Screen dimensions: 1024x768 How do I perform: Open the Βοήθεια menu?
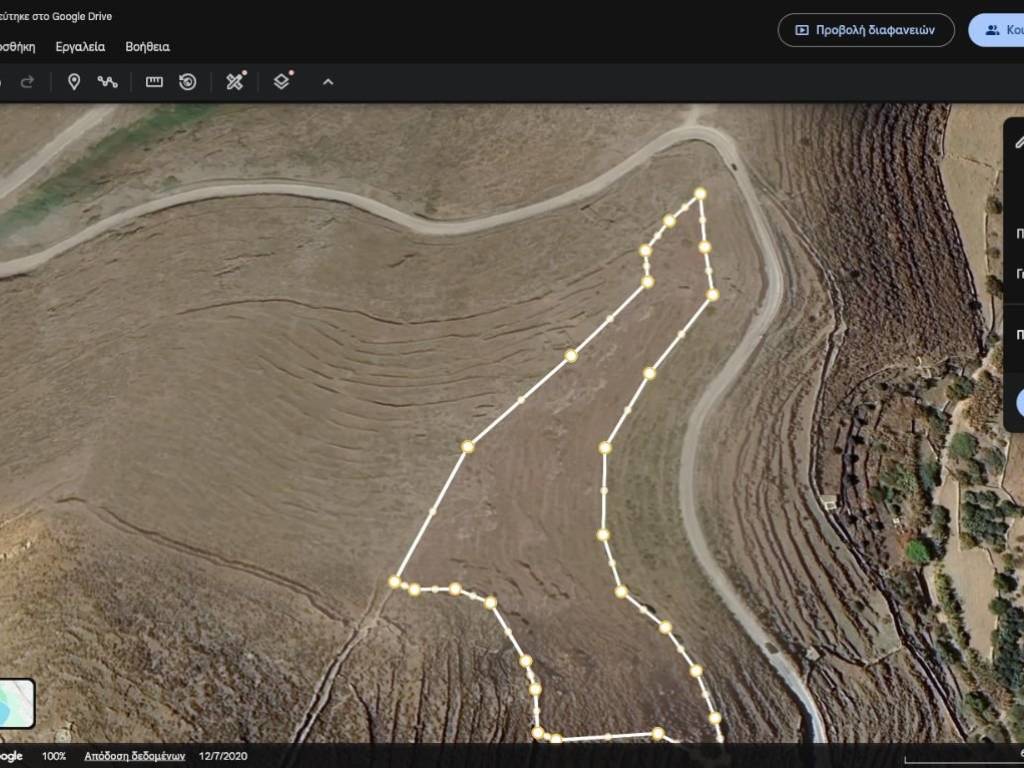pyautogui.click(x=147, y=47)
